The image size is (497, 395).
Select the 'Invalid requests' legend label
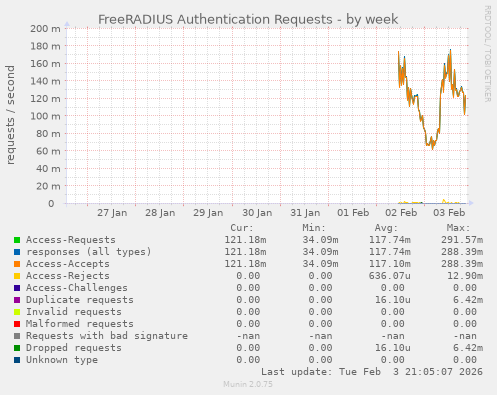click(74, 312)
